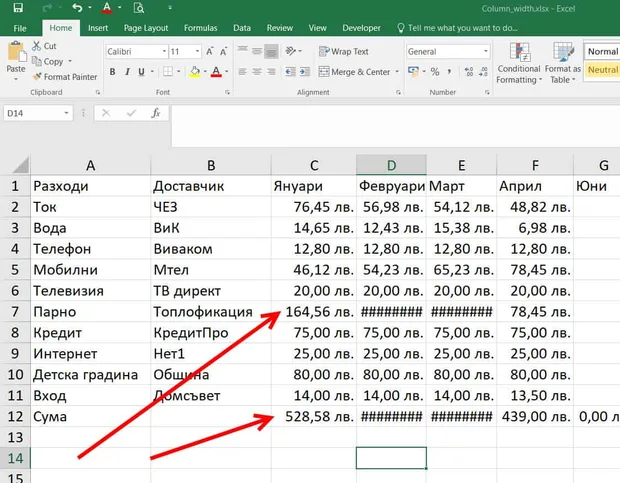The image size is (620, 483).
Task: Open fill color dropdown arrow
Action: pos(205,72)
